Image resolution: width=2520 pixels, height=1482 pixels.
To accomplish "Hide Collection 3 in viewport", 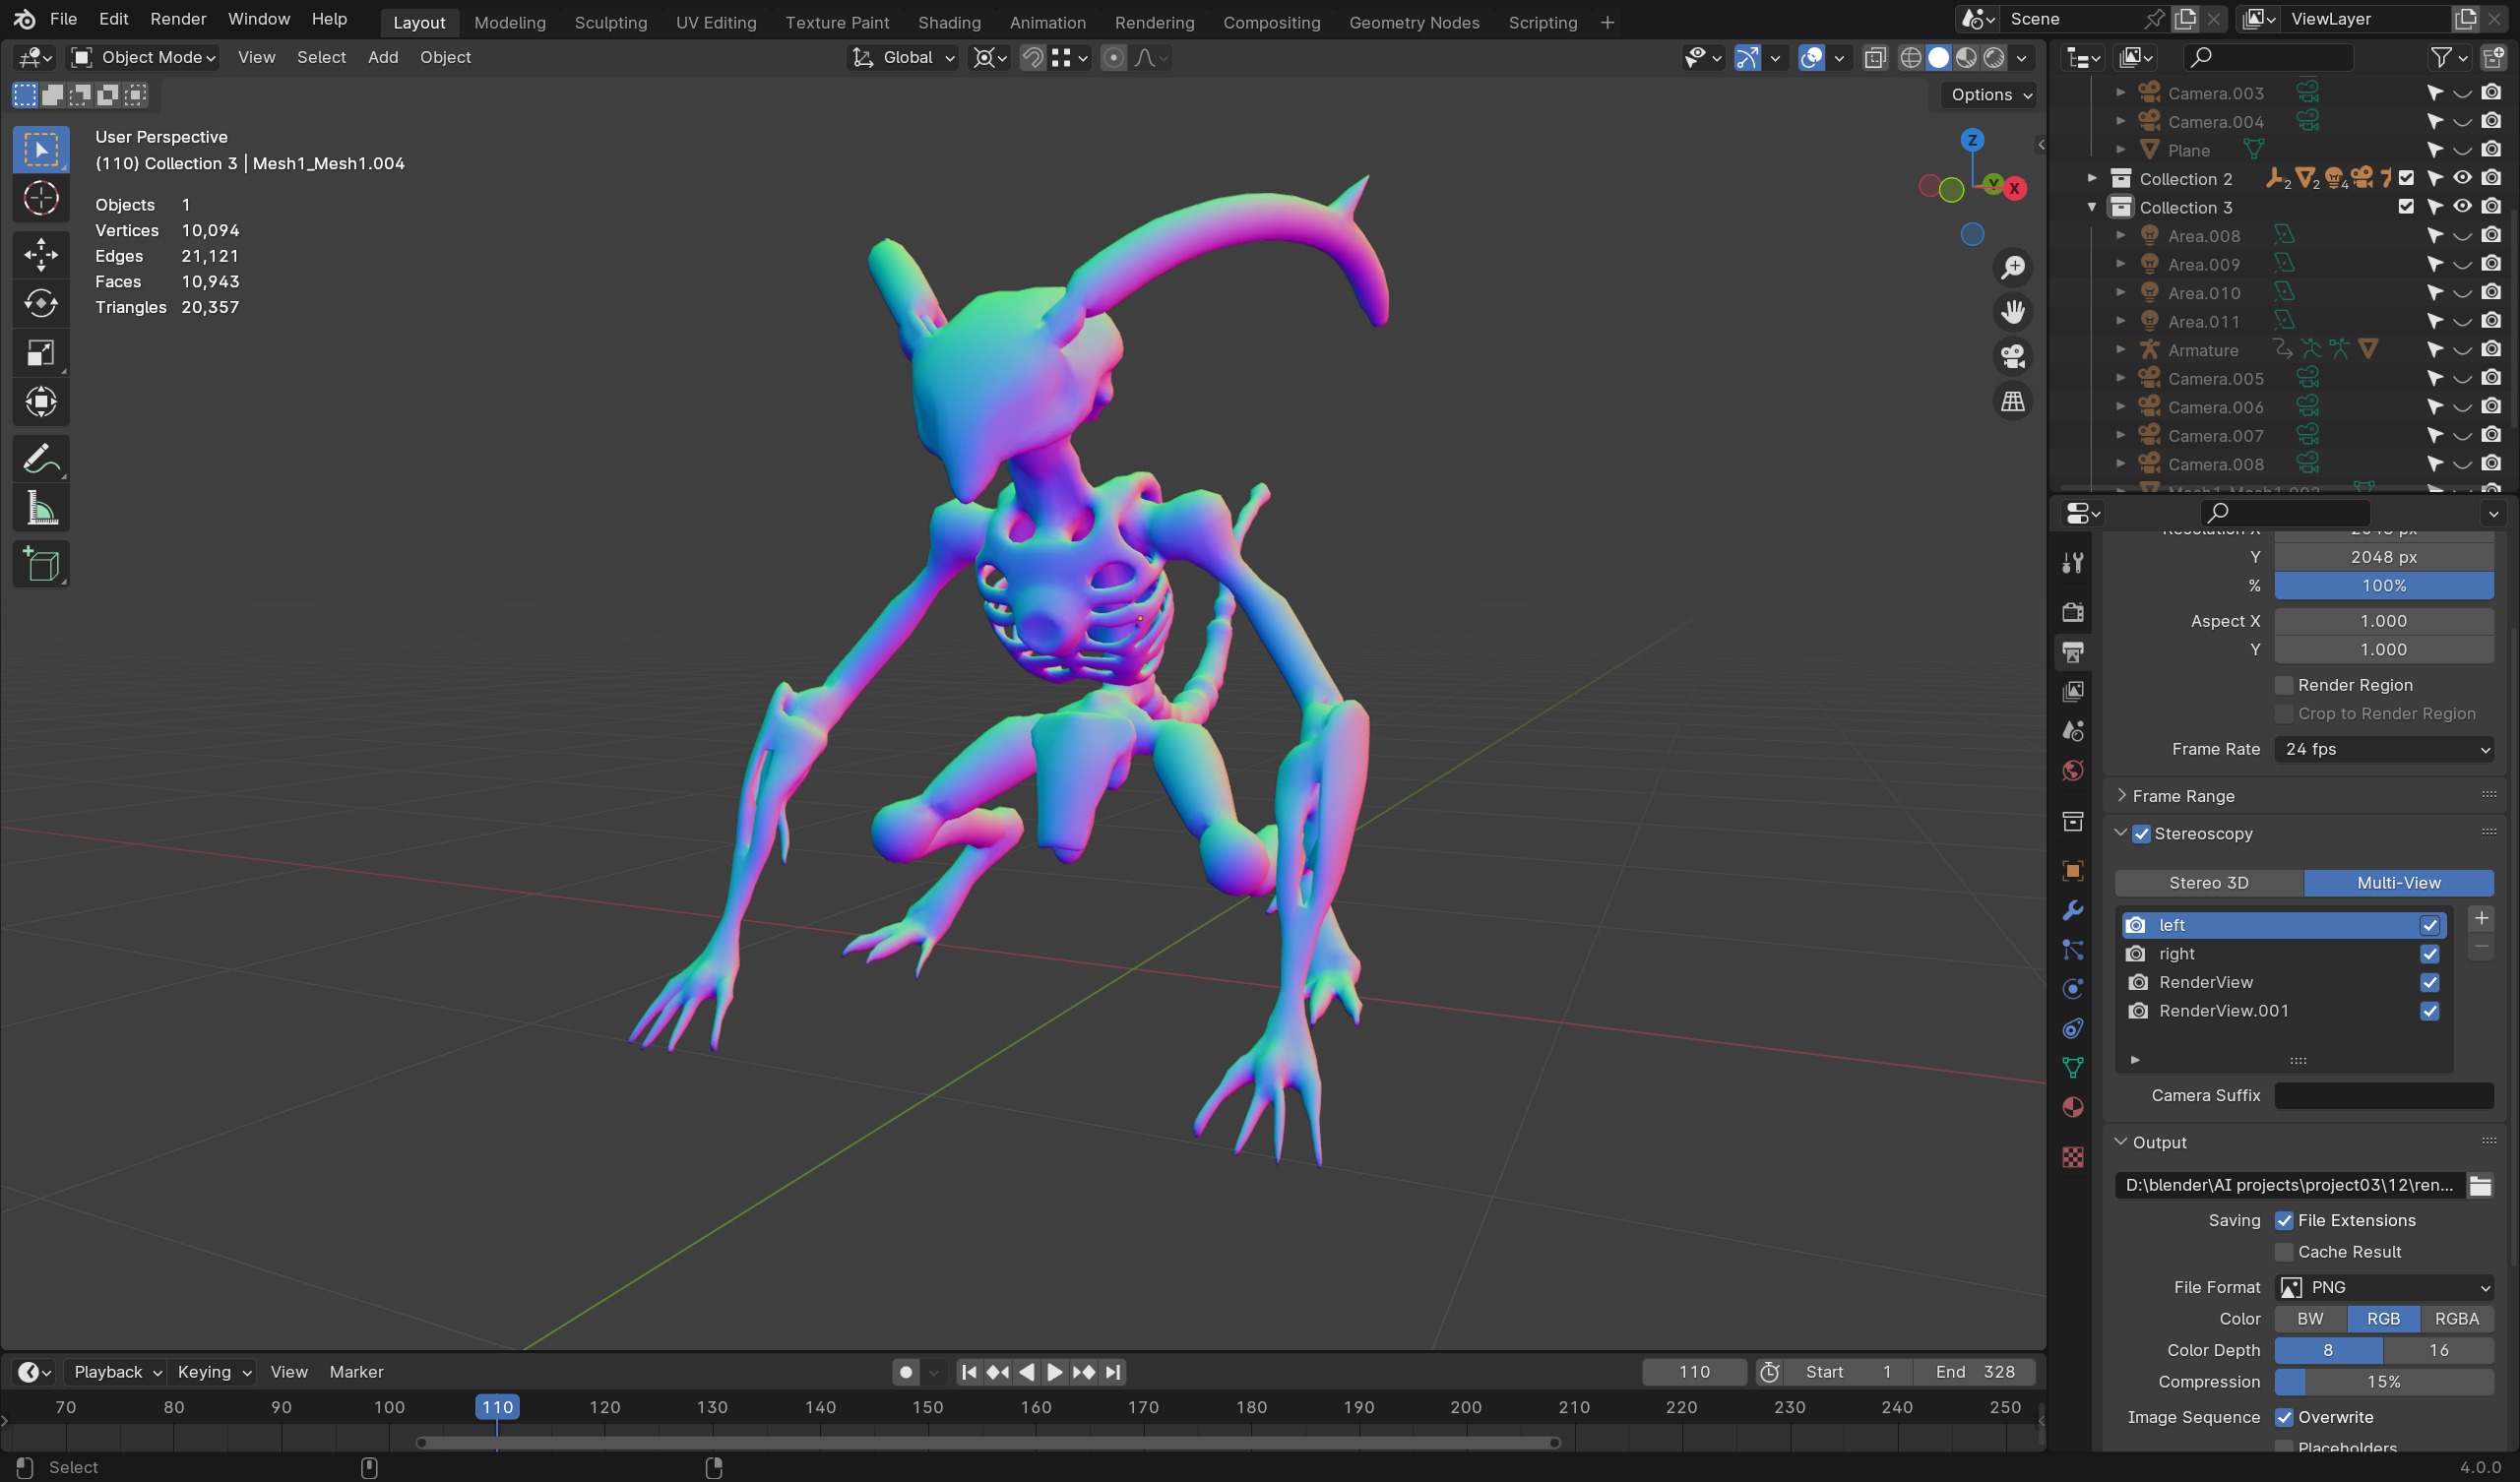I will (2462, 207).
